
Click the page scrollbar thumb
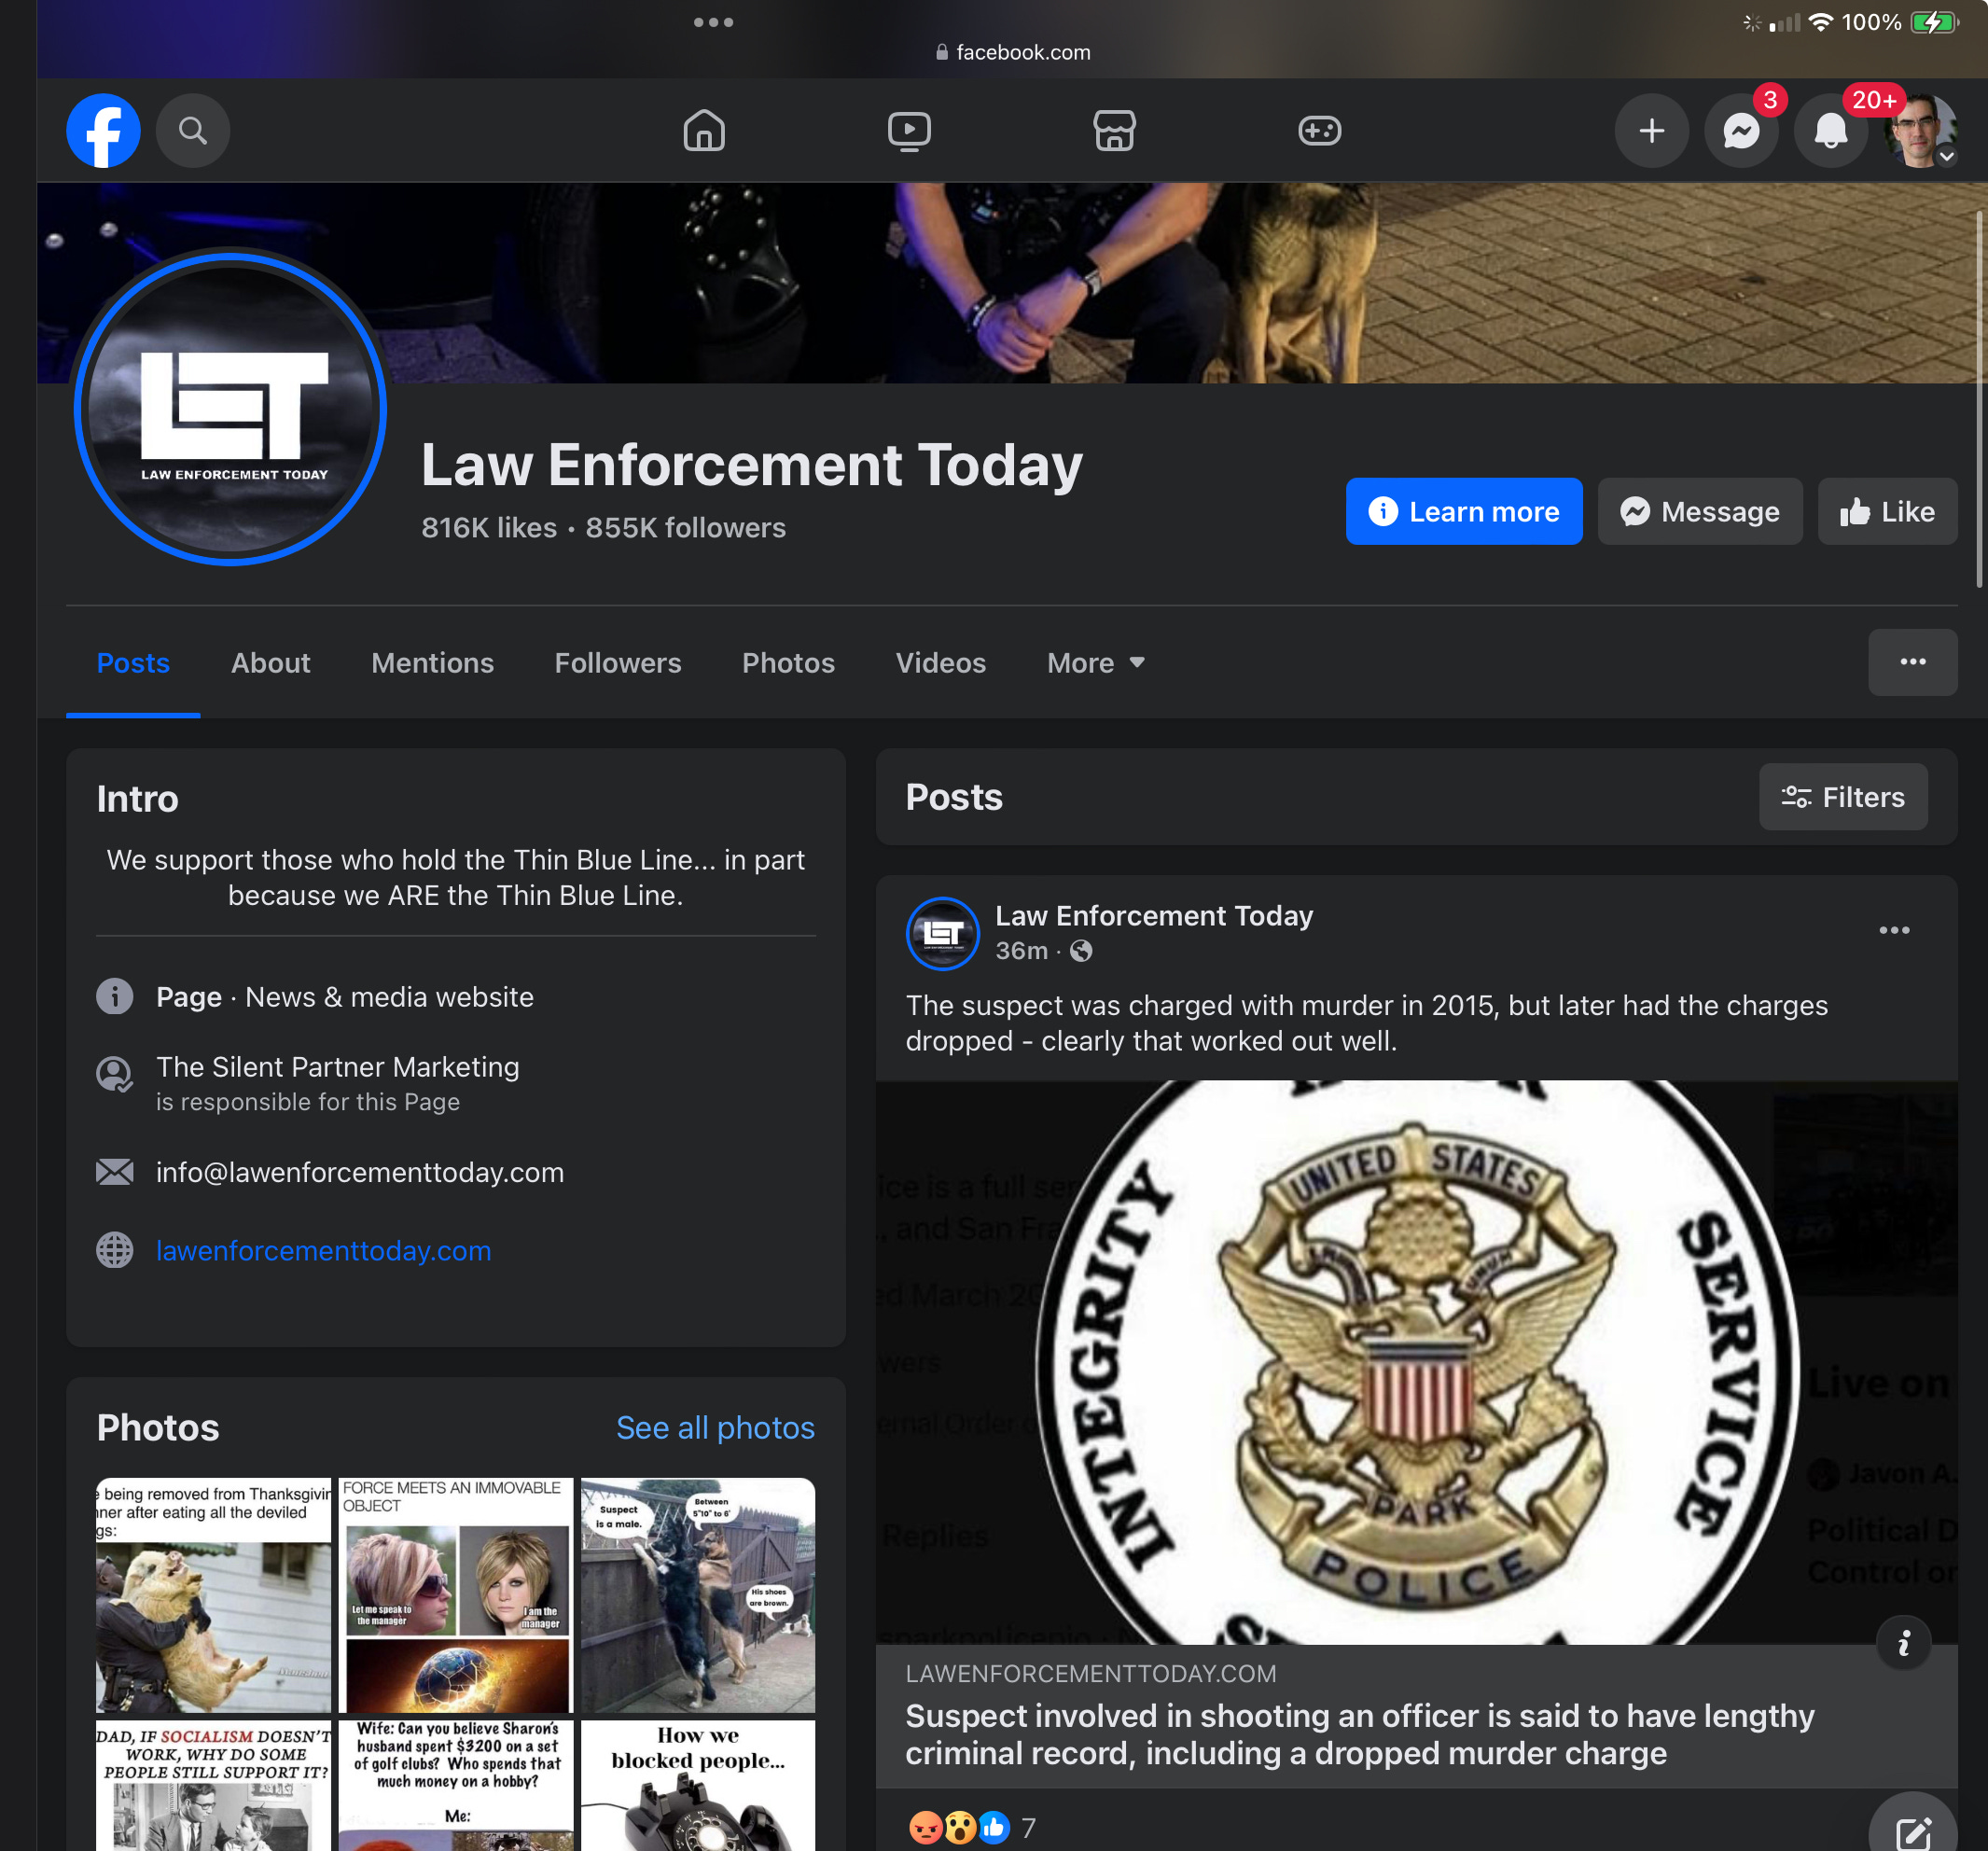[x=1979, y=398]
